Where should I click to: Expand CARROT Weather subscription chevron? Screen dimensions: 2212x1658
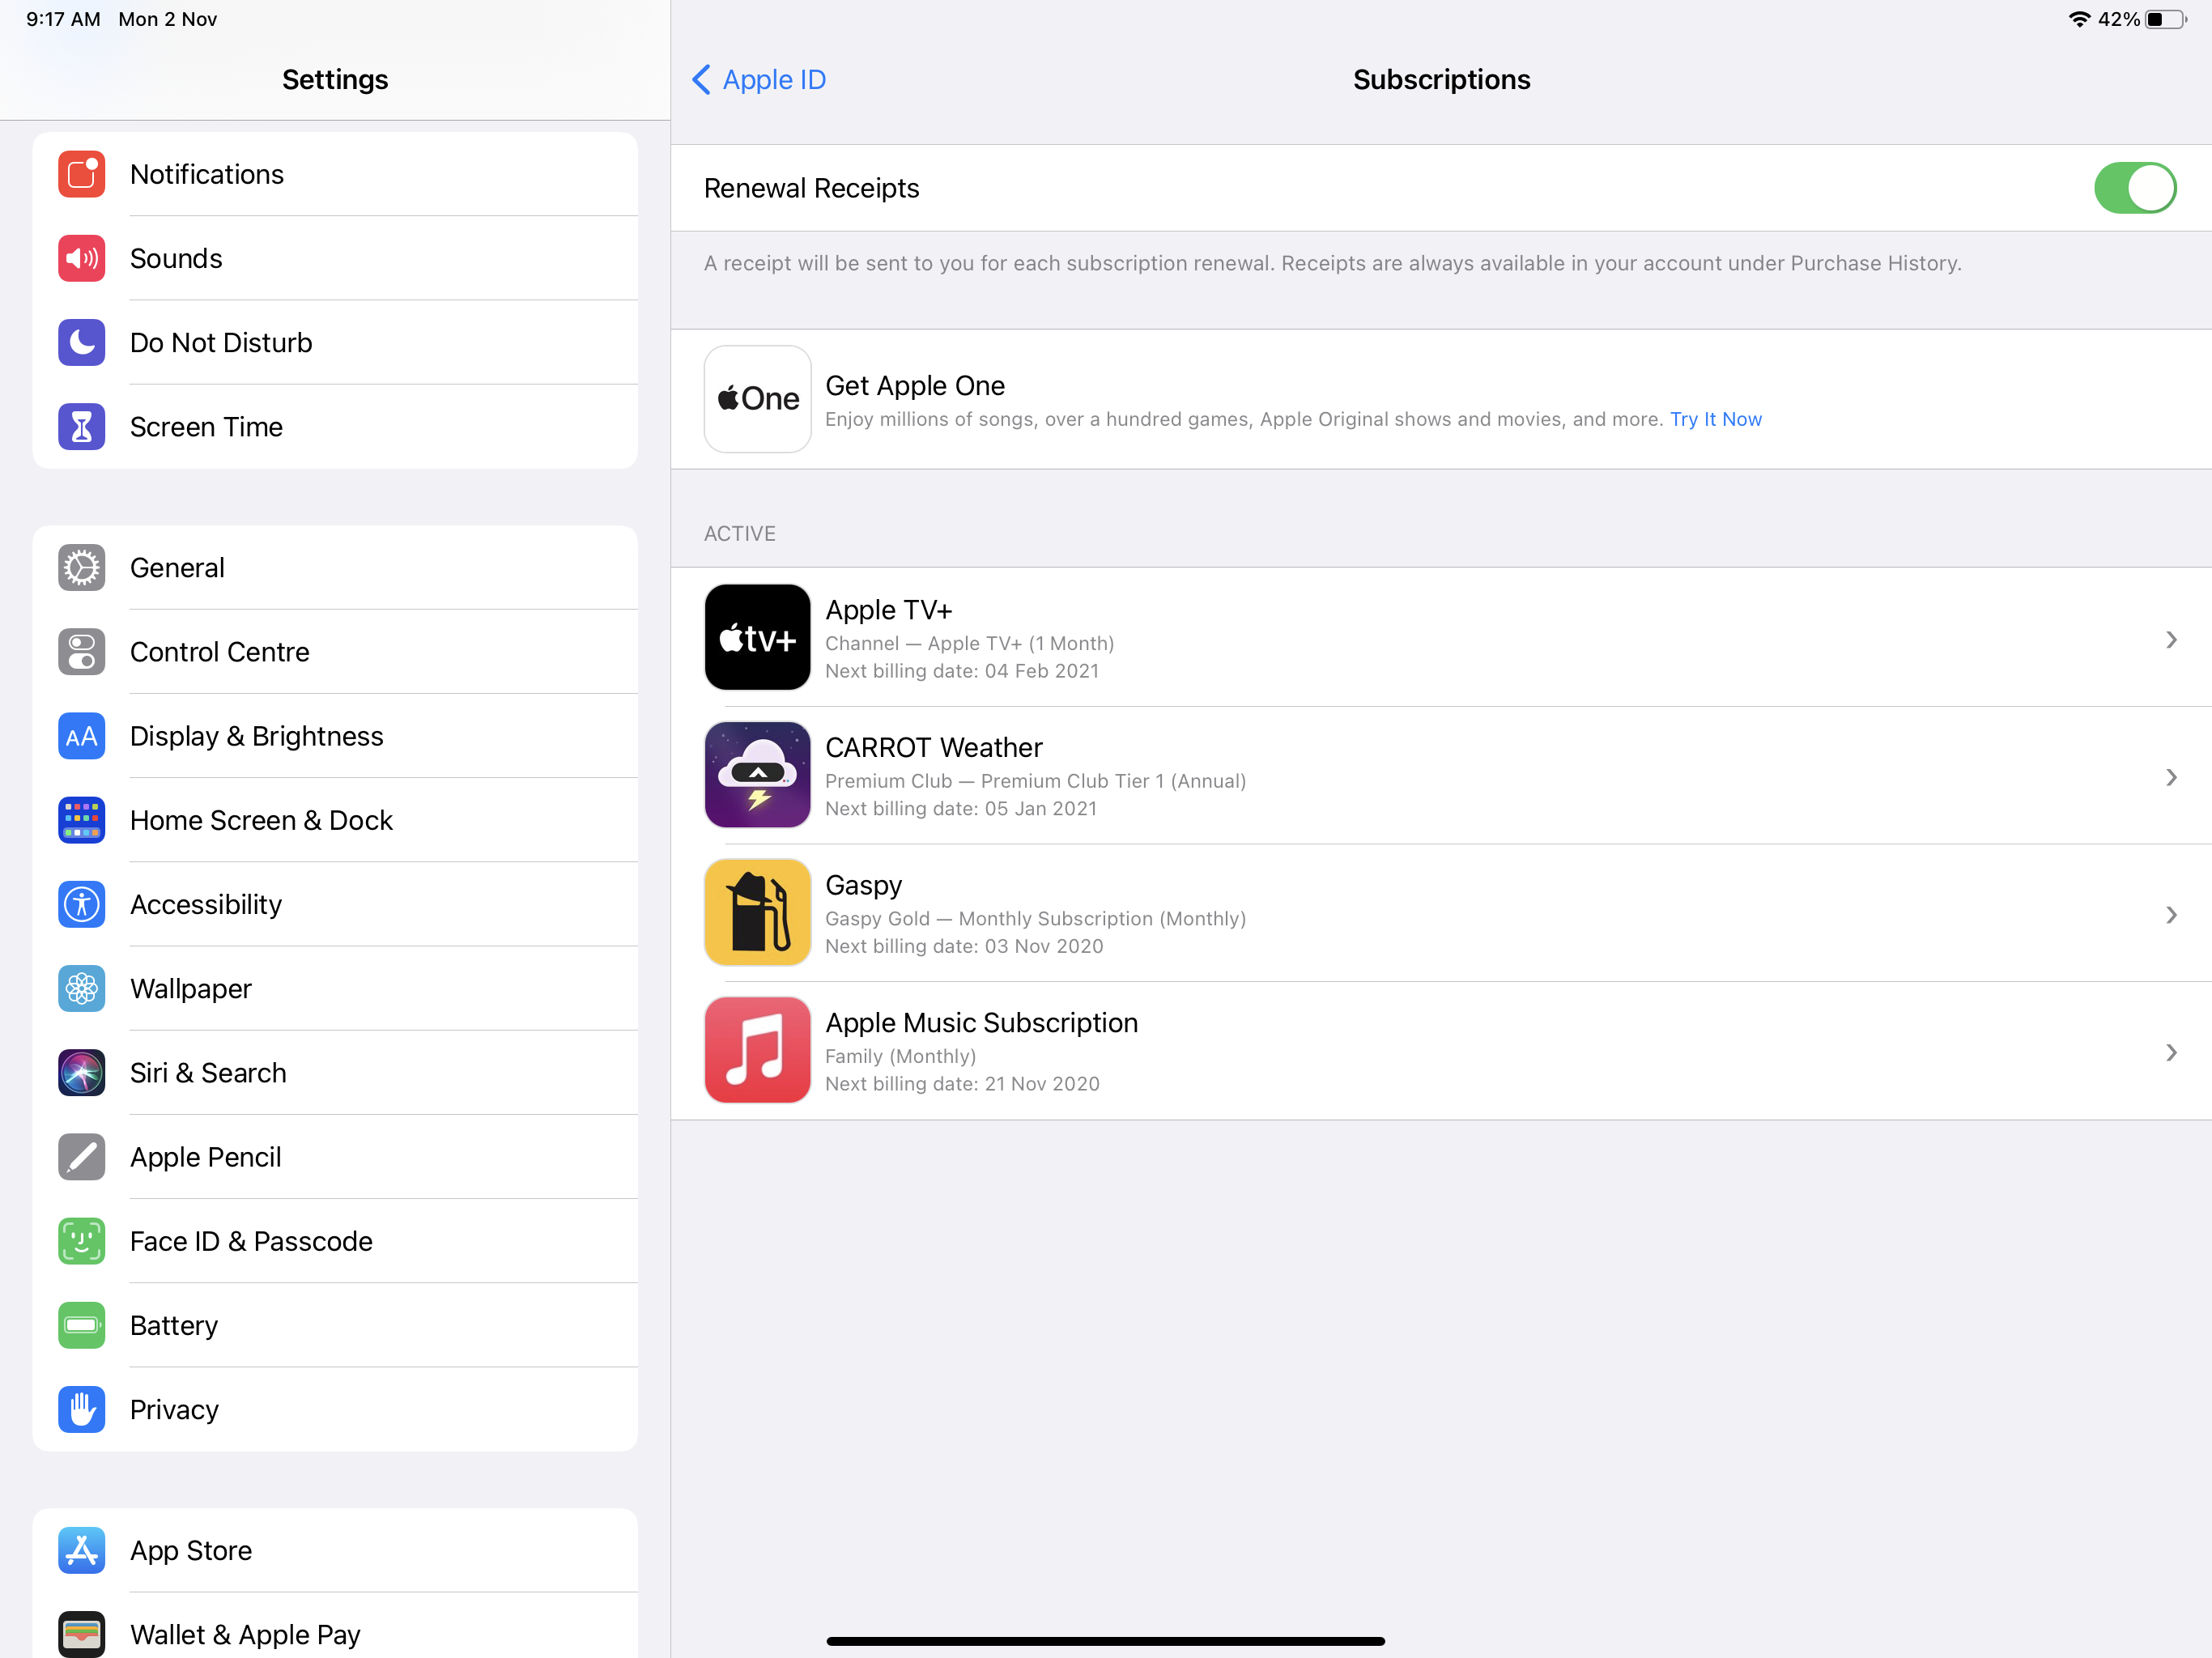pyautogui.click(x=2171, y=777)
